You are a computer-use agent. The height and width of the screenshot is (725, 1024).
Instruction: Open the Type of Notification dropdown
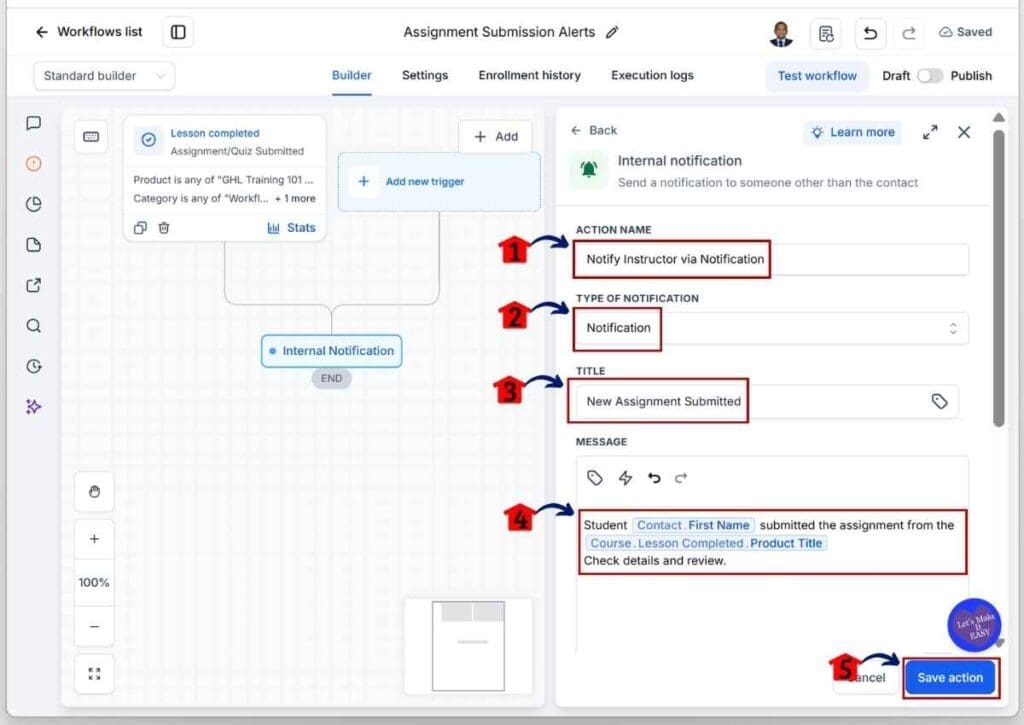(772, 328)
